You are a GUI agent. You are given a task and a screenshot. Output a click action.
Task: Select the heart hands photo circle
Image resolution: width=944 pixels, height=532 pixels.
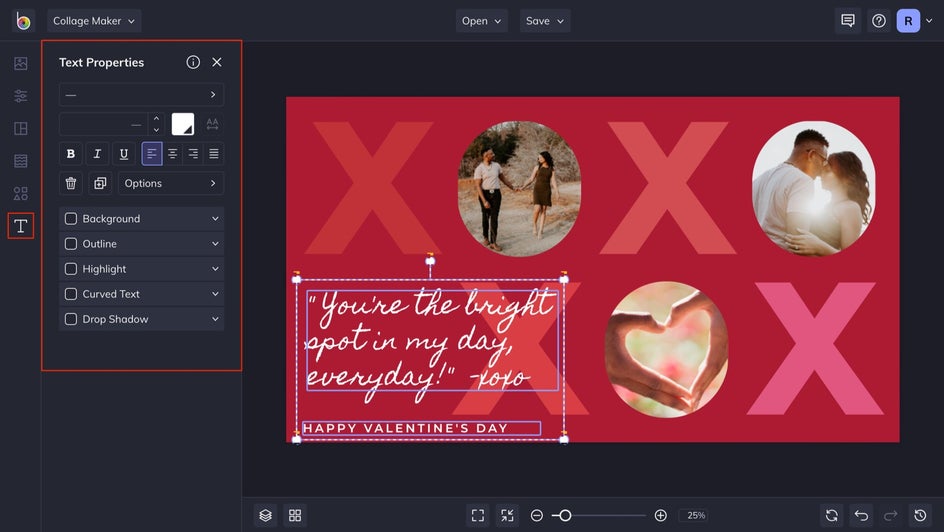point(666,350)
